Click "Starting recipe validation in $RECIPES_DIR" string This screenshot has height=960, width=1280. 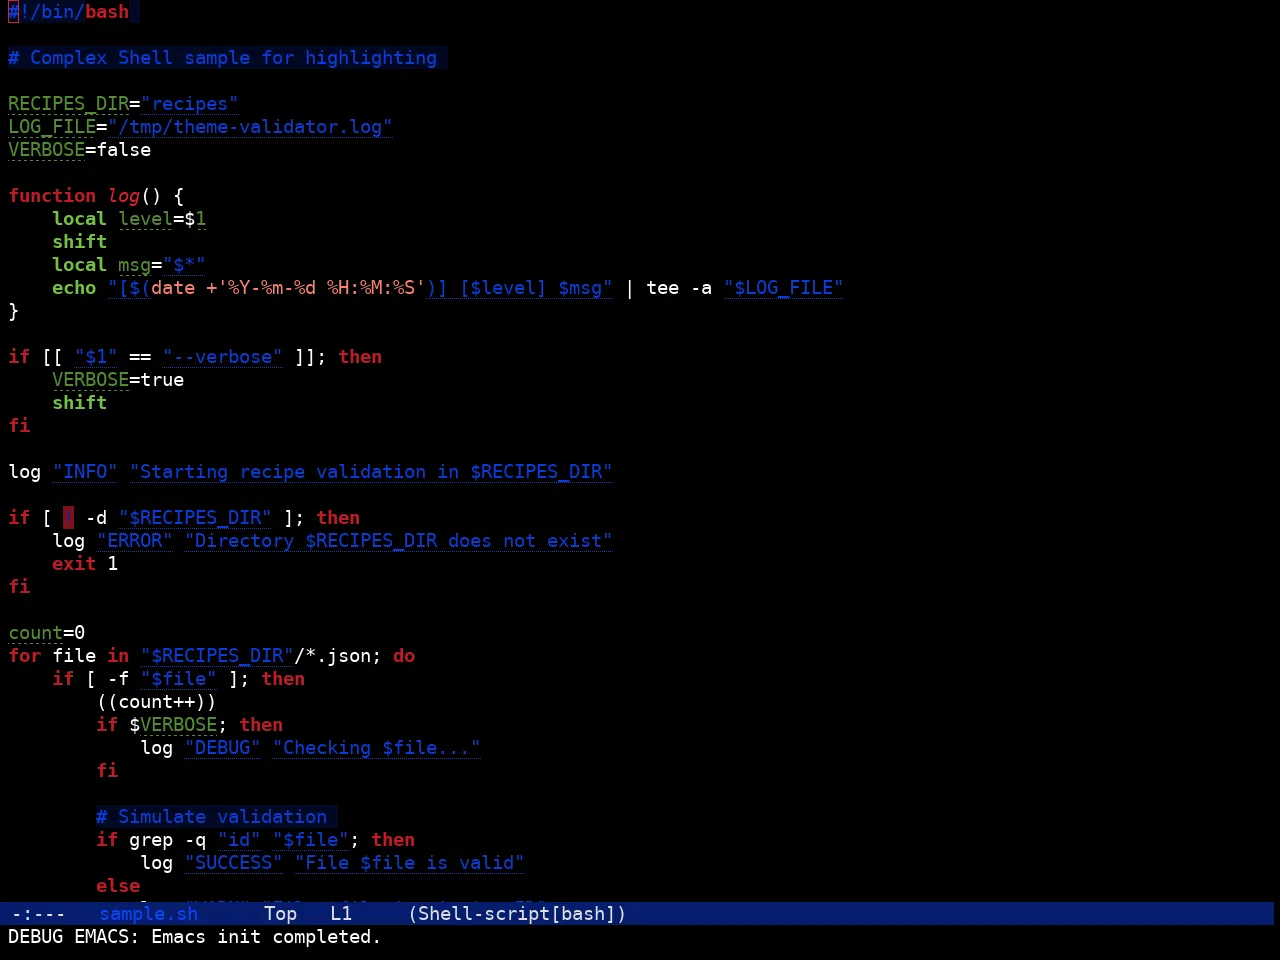371,472
